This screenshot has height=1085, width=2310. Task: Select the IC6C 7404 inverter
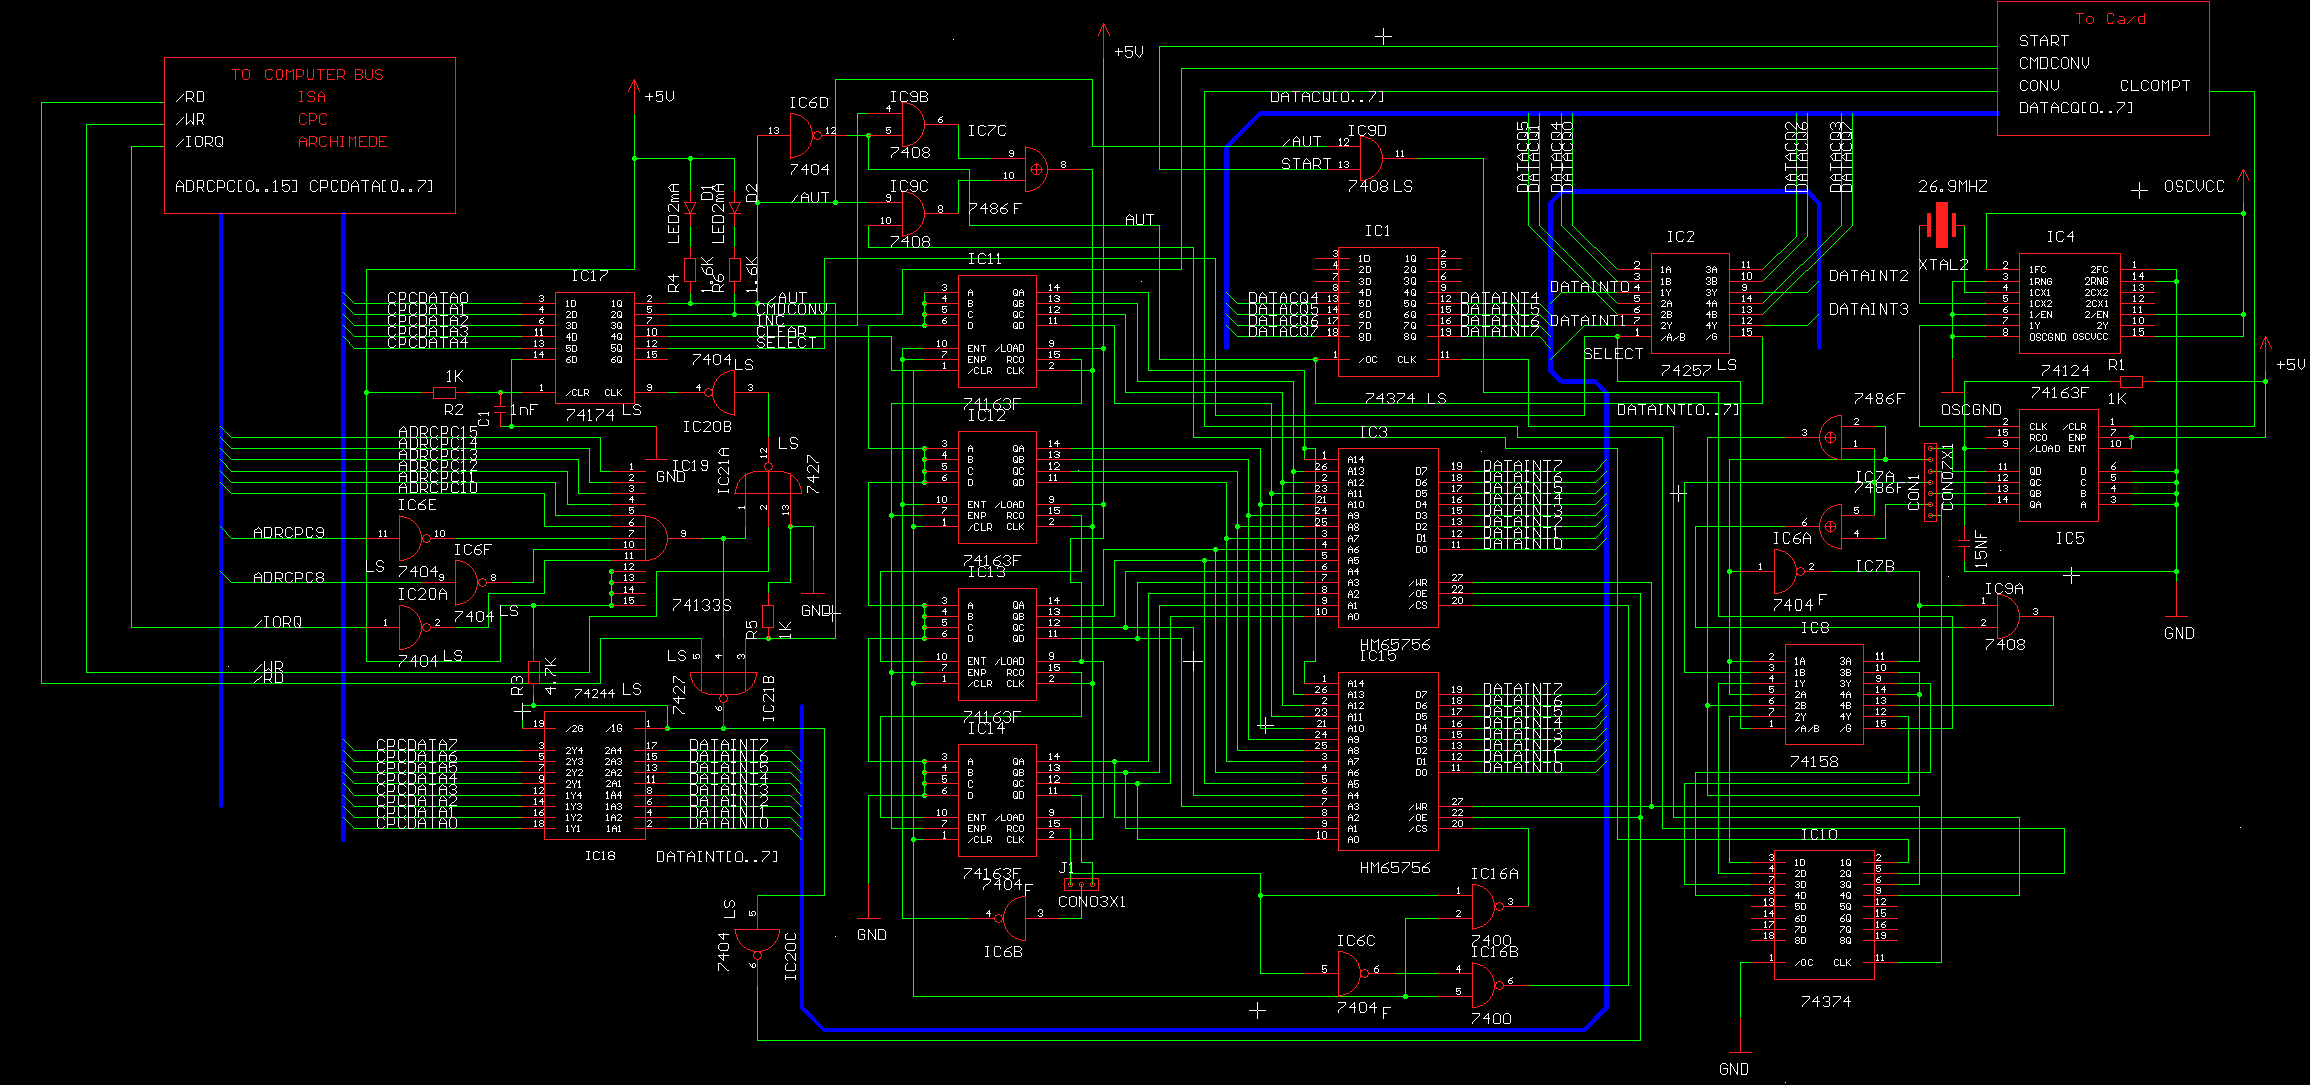click(x=1352, y=973)
